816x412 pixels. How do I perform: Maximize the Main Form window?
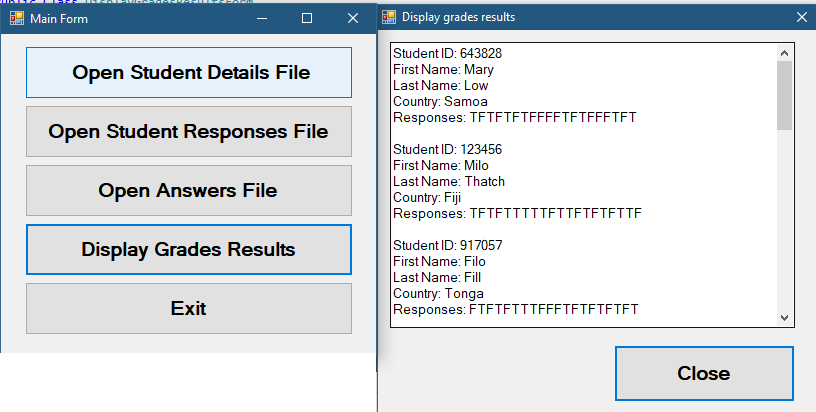tap(307, 18)
